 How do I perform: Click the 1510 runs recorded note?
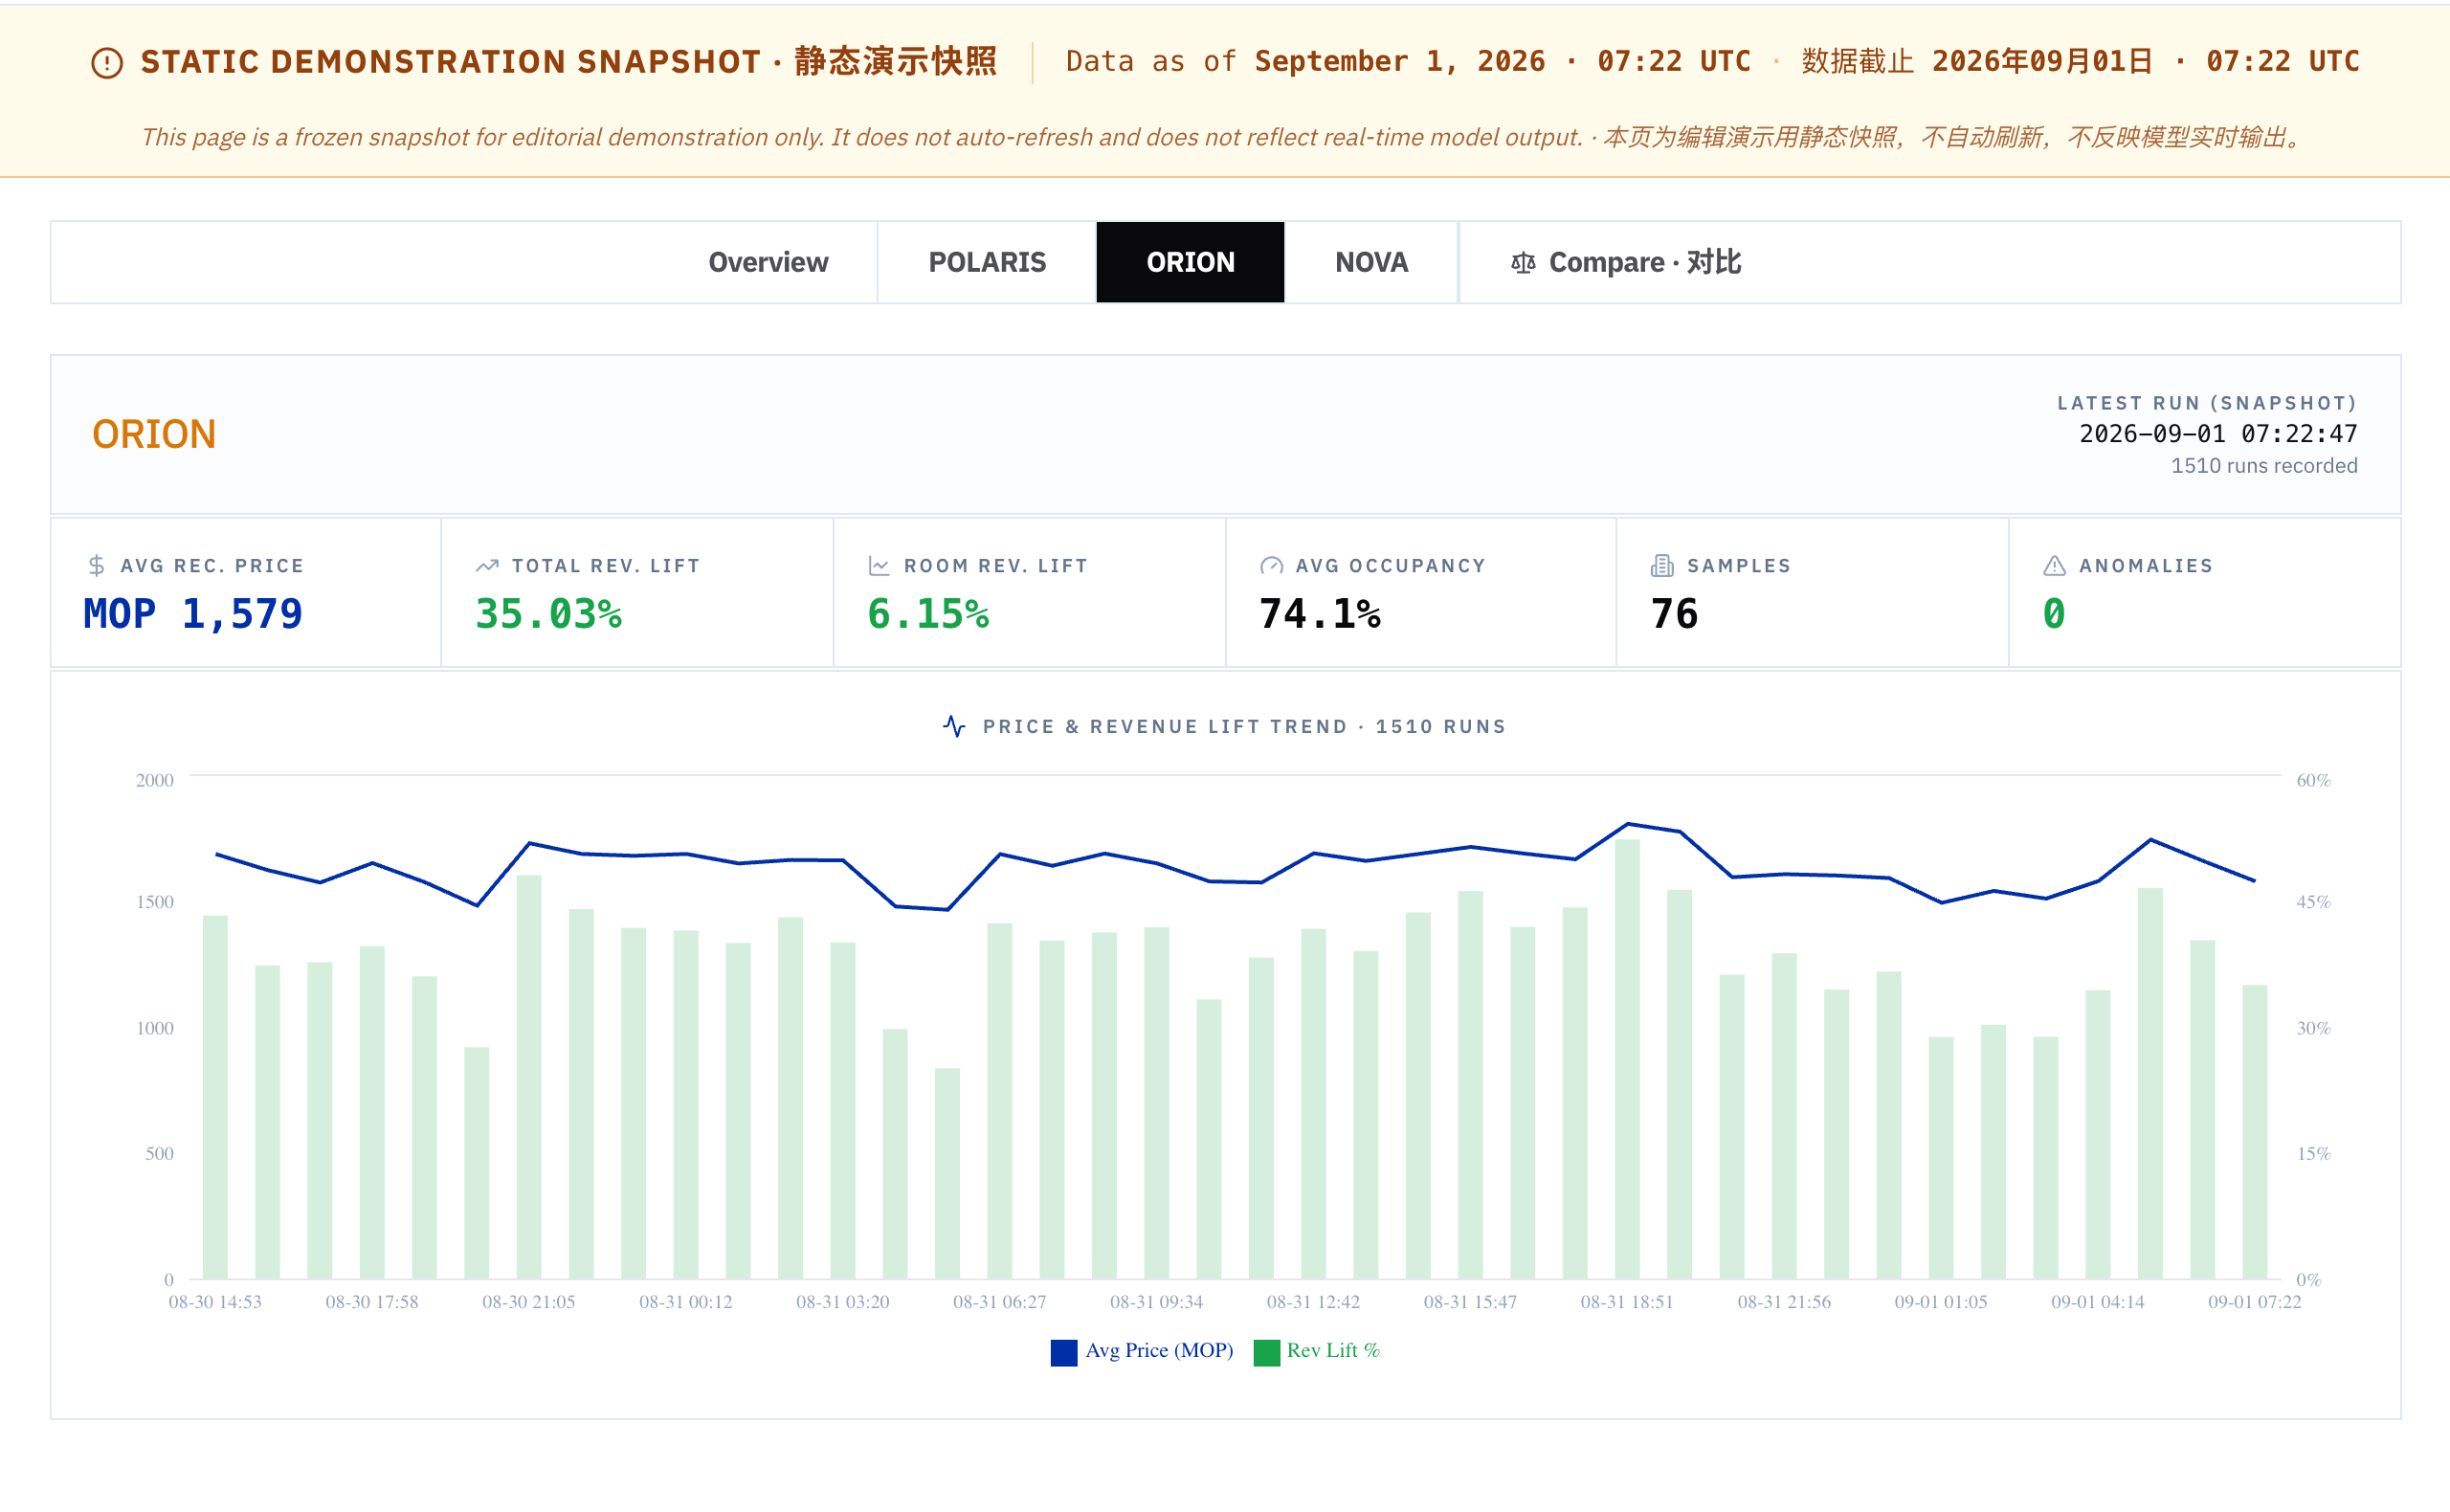point(2264,466)
